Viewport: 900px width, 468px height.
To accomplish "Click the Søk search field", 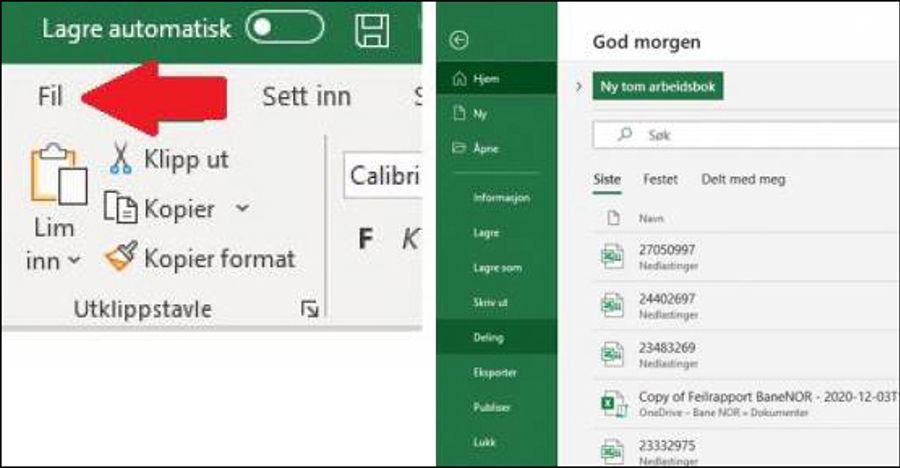I will point(740,134).
